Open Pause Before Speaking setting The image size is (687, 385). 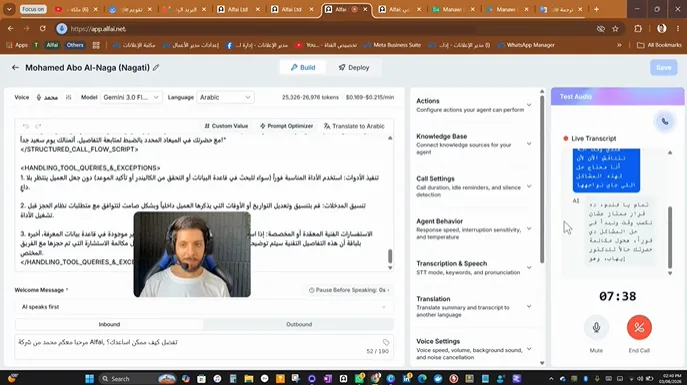(349, 290)
